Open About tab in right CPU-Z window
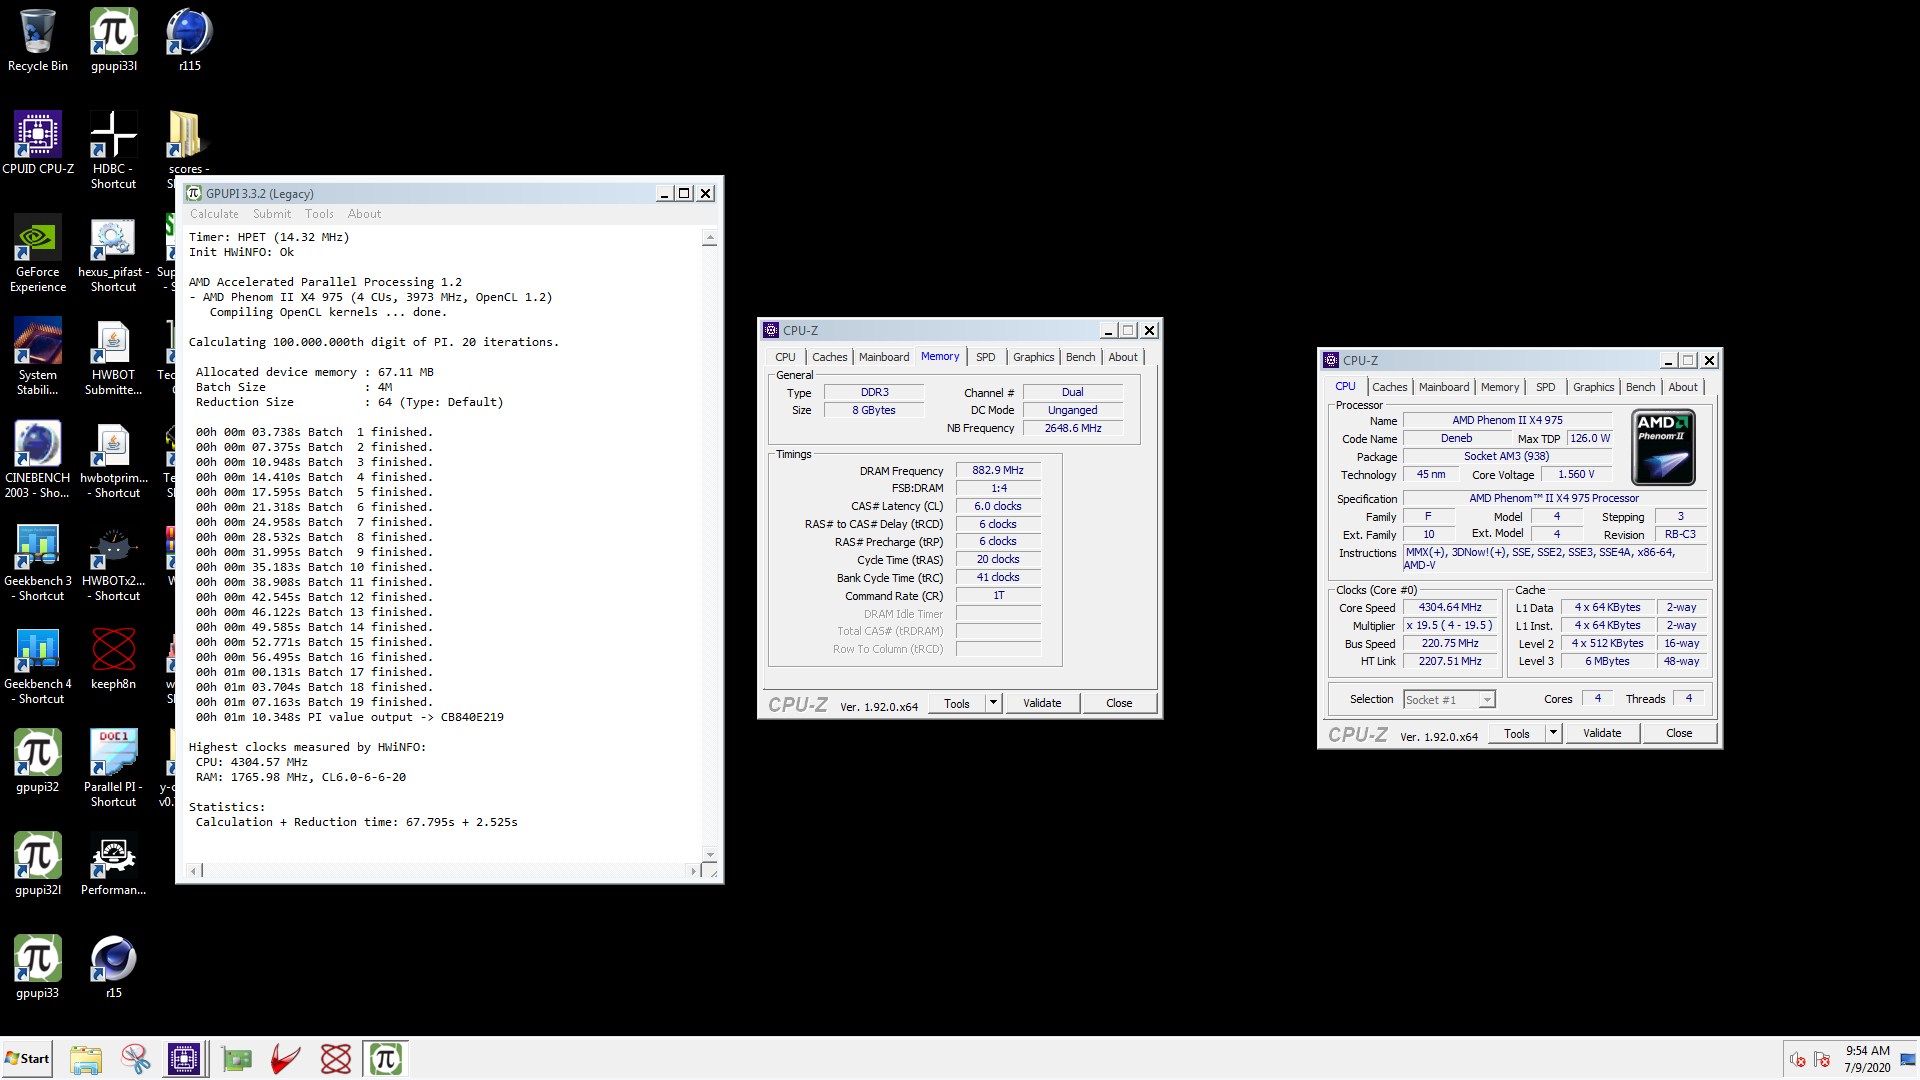This screenshot has height=1080, width=1920. [1683, 387]
